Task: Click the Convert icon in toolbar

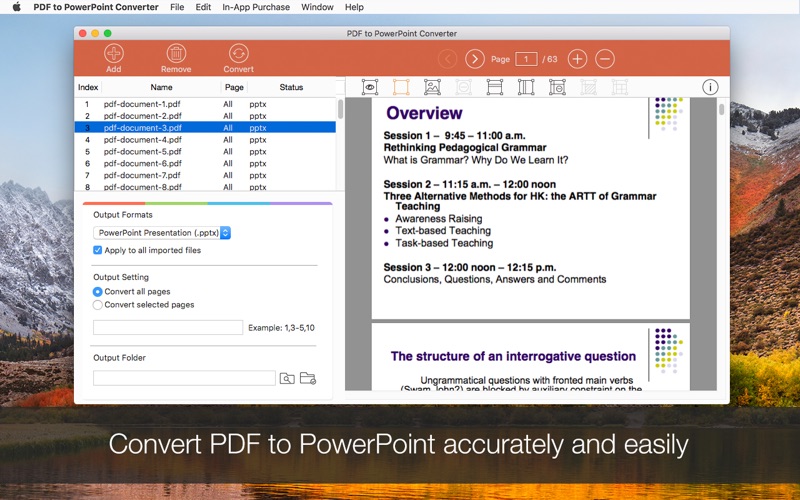Action: (x=238, y=54)
